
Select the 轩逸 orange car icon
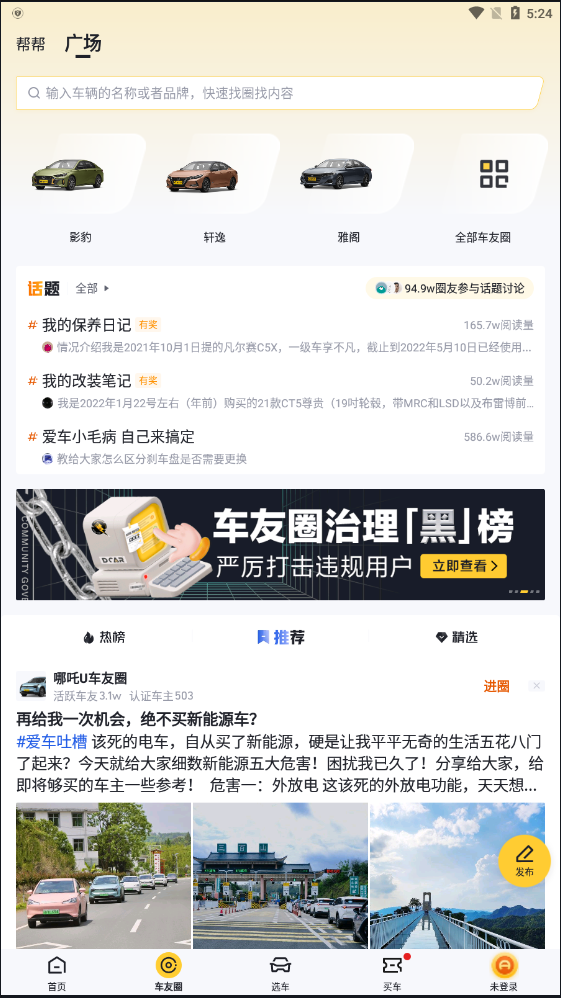click(202, 176)
